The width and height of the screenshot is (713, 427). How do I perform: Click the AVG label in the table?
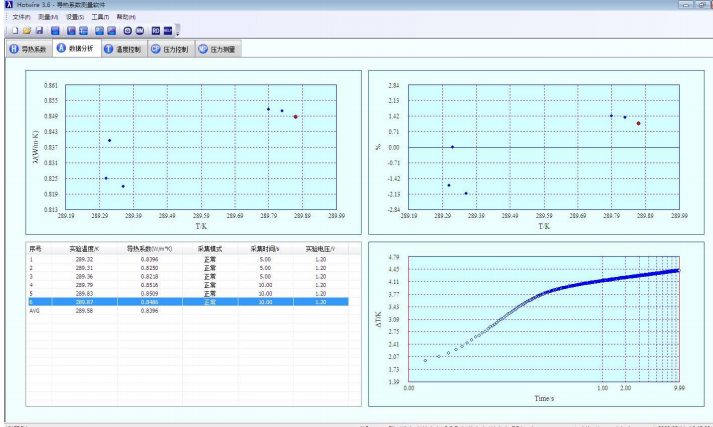click(x=34, y=311)
